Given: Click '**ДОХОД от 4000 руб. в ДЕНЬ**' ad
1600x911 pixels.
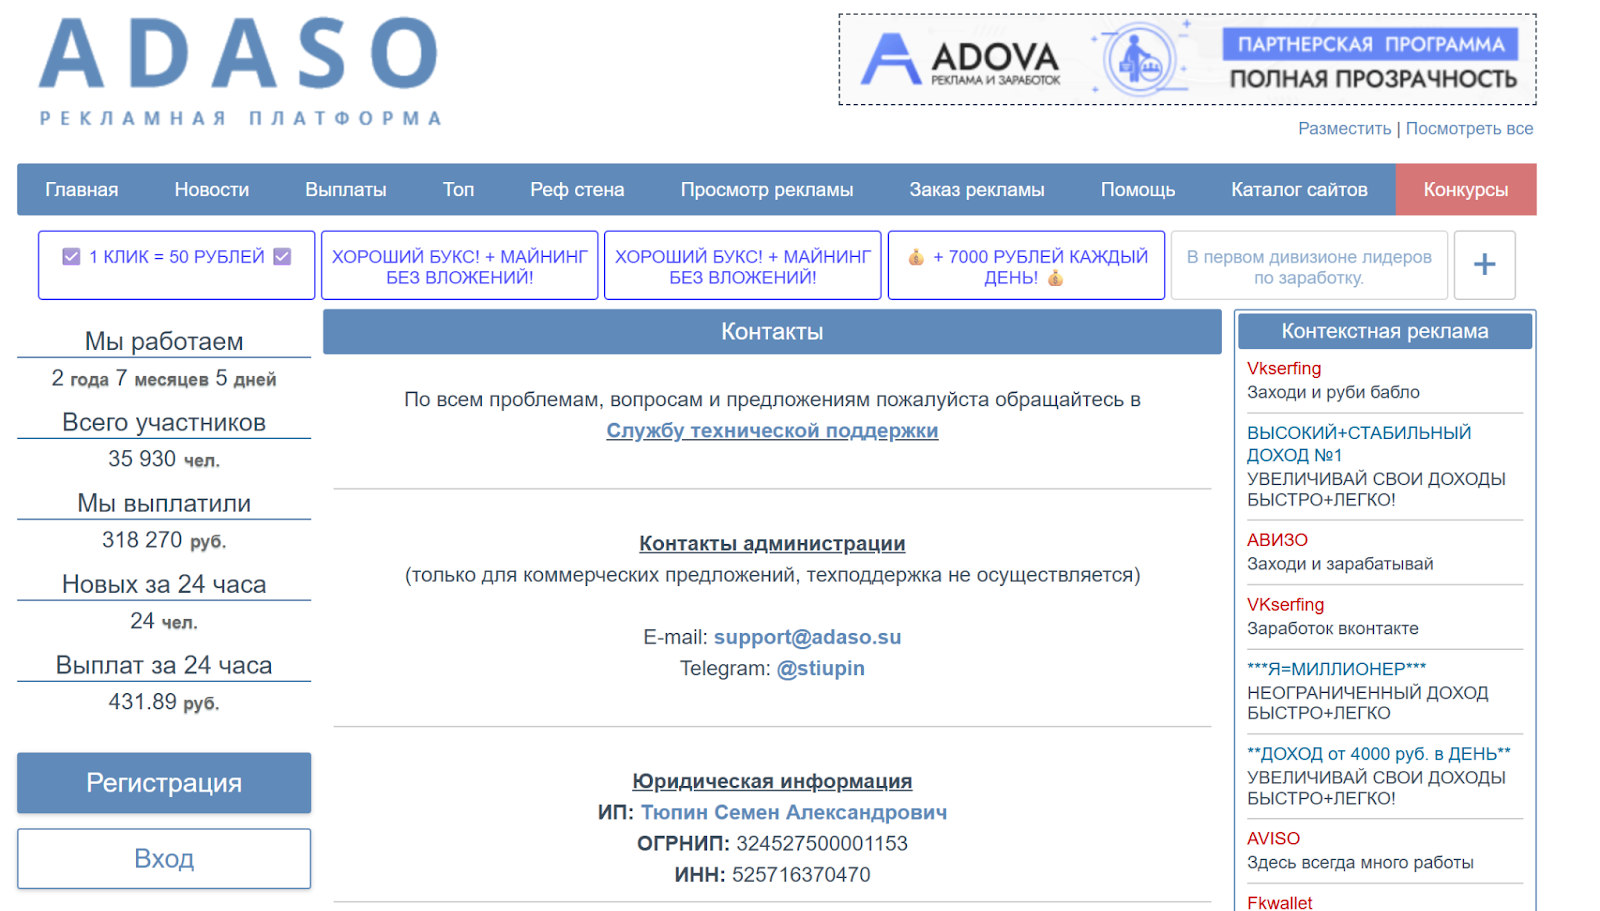Looking at the screenshot, I should (x=1378, y=754).
